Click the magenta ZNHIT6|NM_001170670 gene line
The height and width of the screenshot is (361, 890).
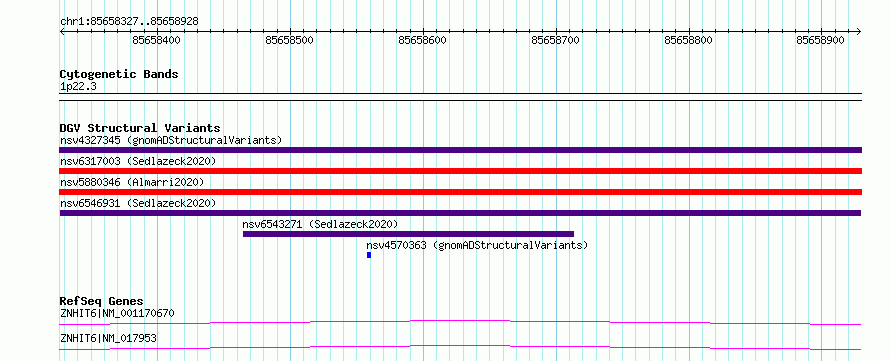460,322
